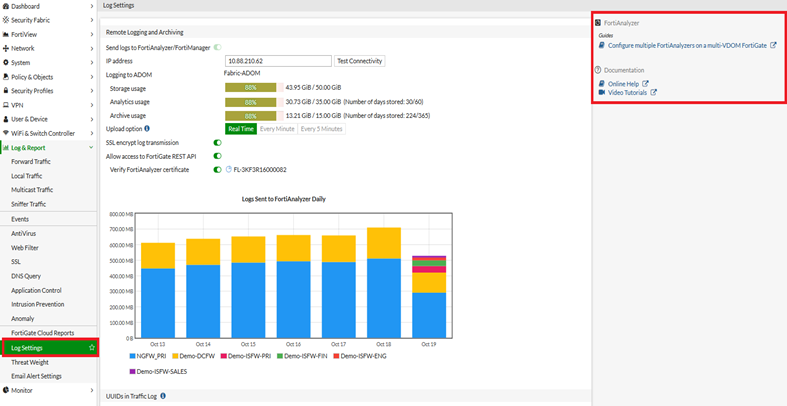787x406 pixels.
Task: Click the video camera icon beside Video Tutorials
Action: (602, 92)
